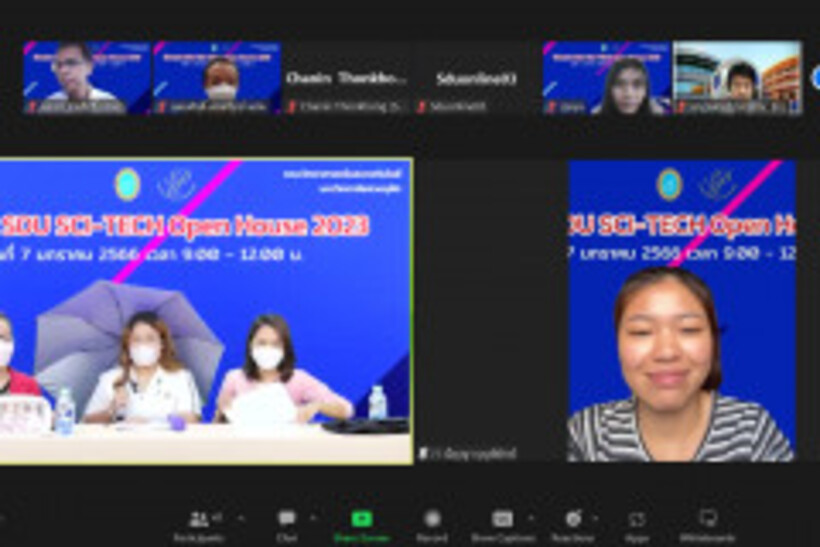820x547 pixels.
Task: Select the masked participant's video thumbnail
Action: tap(217, 77)
